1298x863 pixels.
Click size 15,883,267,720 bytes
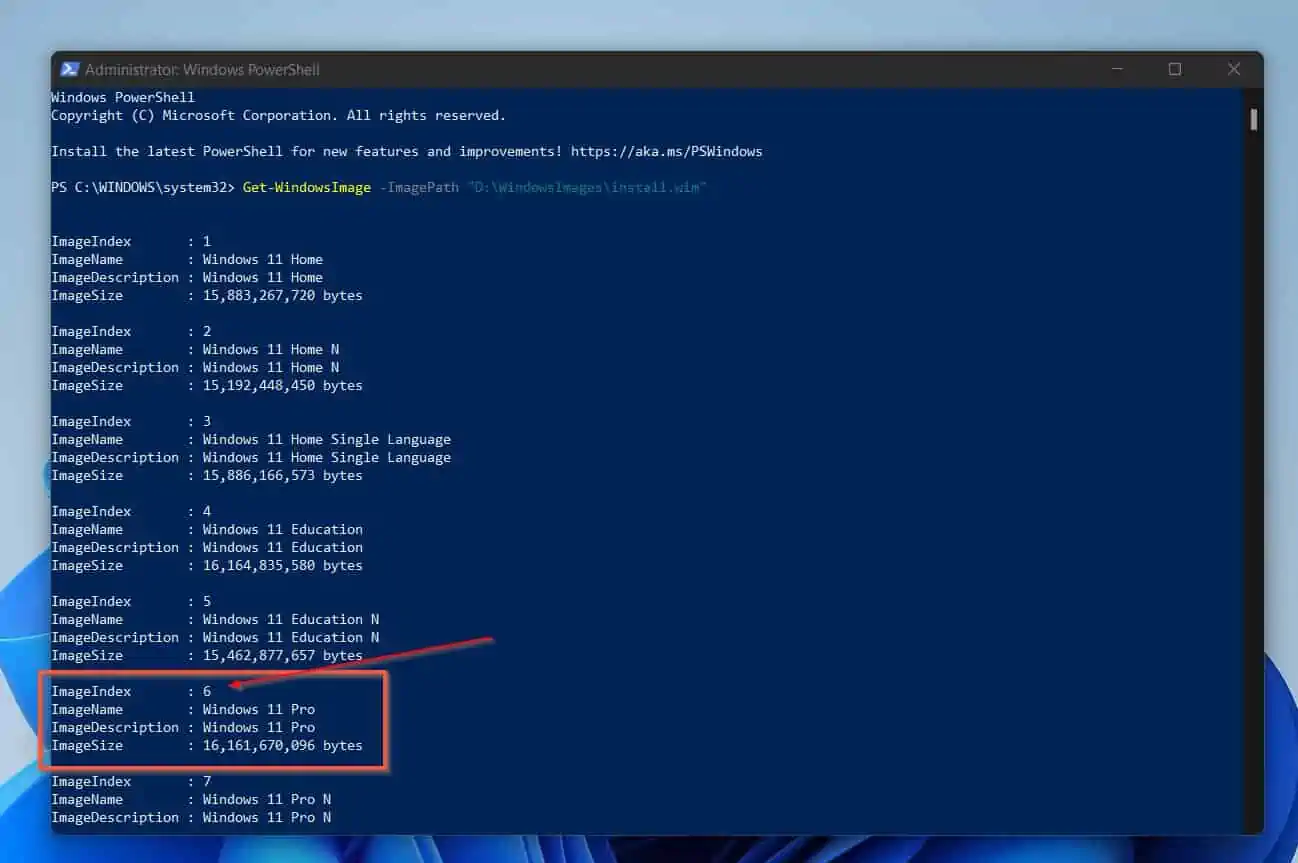click(x=282, y=296)
